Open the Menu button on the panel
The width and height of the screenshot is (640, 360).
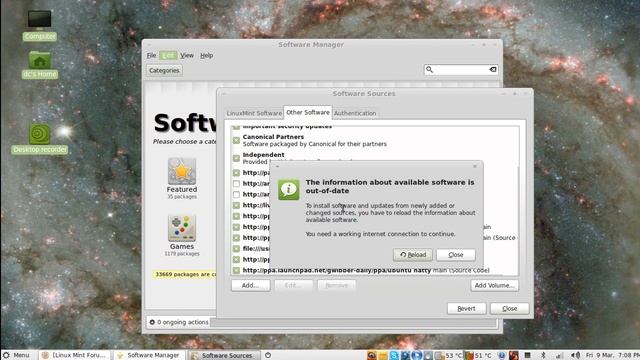click(x=16, y=355)
